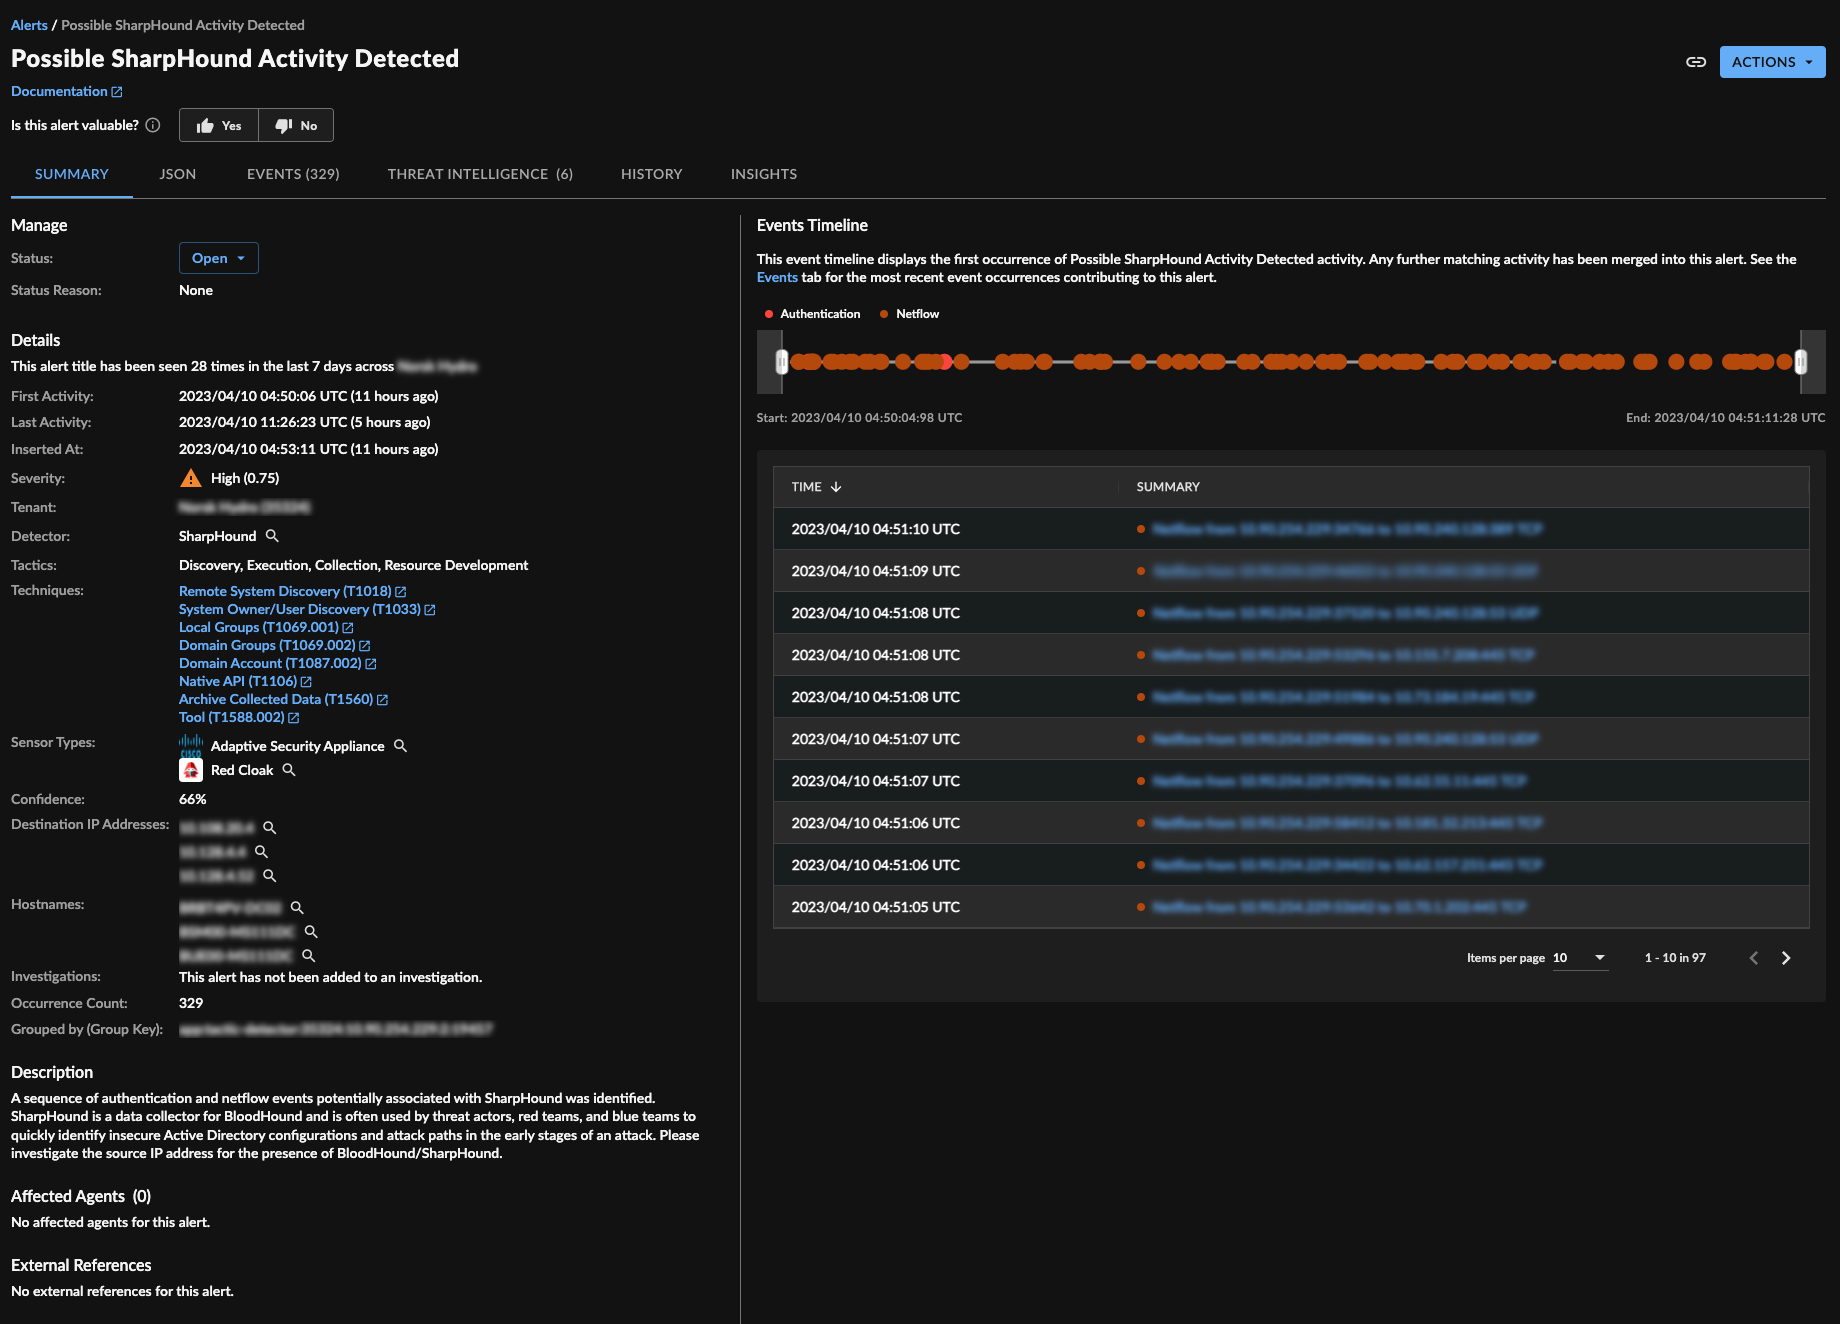The height and width of the screenshot is (1324, 1840).
Task: Click the Confidence value 66%
Action: 193,799
